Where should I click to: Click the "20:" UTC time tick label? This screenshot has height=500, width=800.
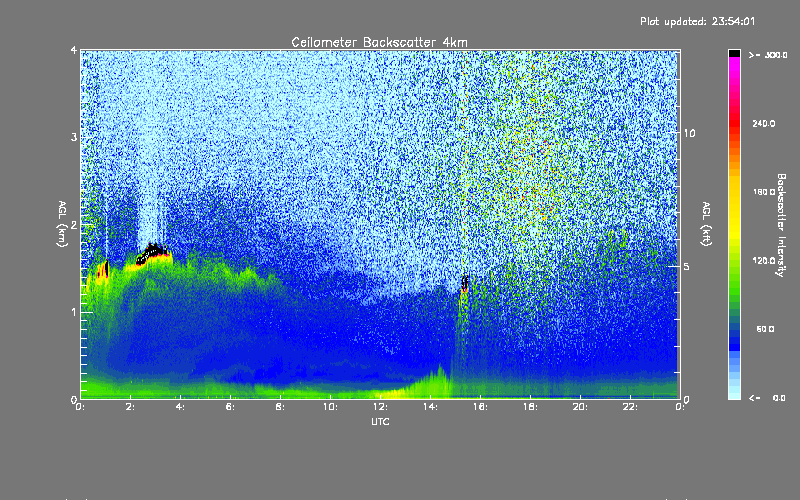point(580,407)
